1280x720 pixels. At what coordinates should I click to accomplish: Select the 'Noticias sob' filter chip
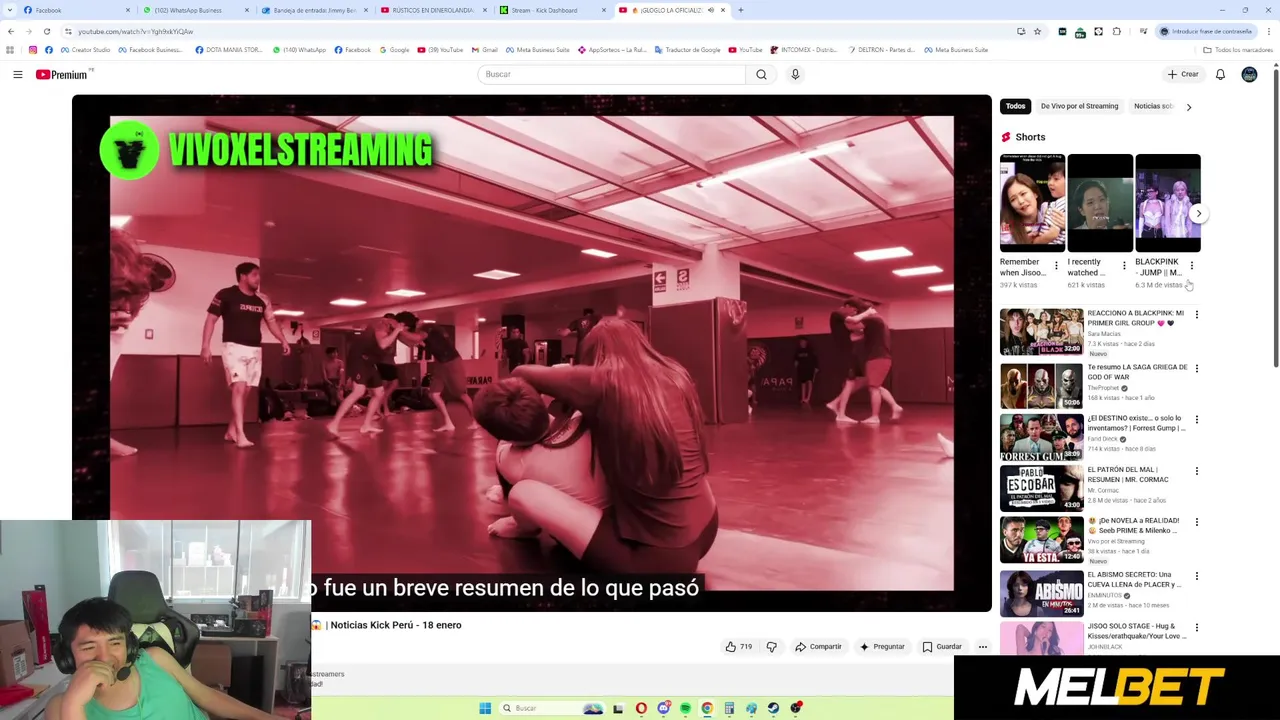1153,106
